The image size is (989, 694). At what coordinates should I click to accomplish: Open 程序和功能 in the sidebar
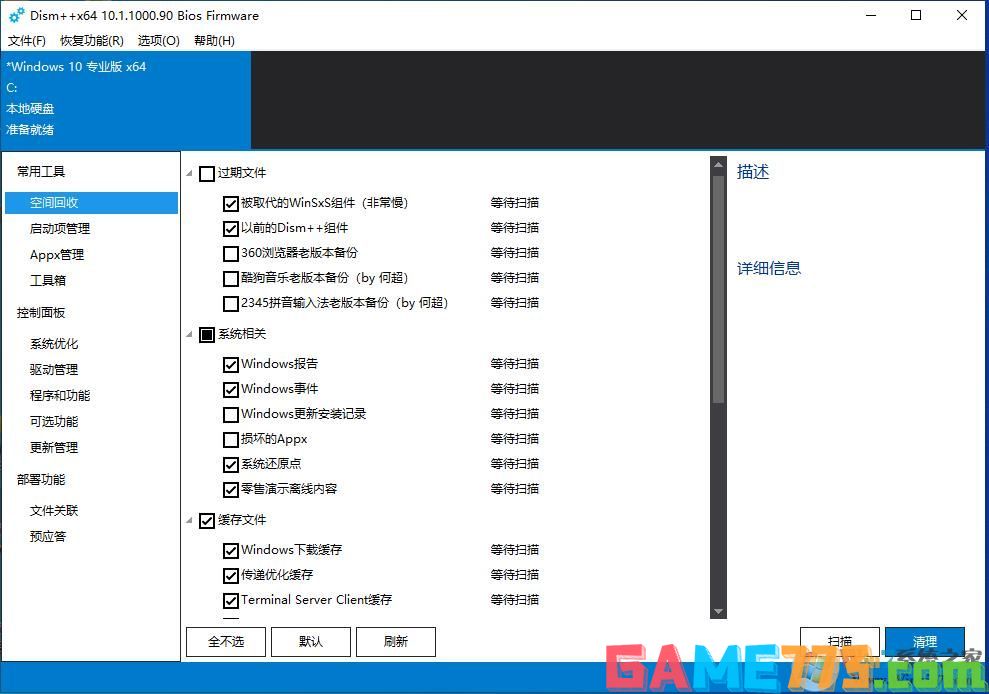coord(60,396)
